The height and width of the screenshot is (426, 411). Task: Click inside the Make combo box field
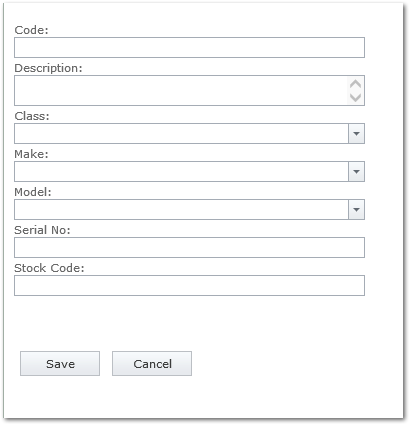pos(181,171)
